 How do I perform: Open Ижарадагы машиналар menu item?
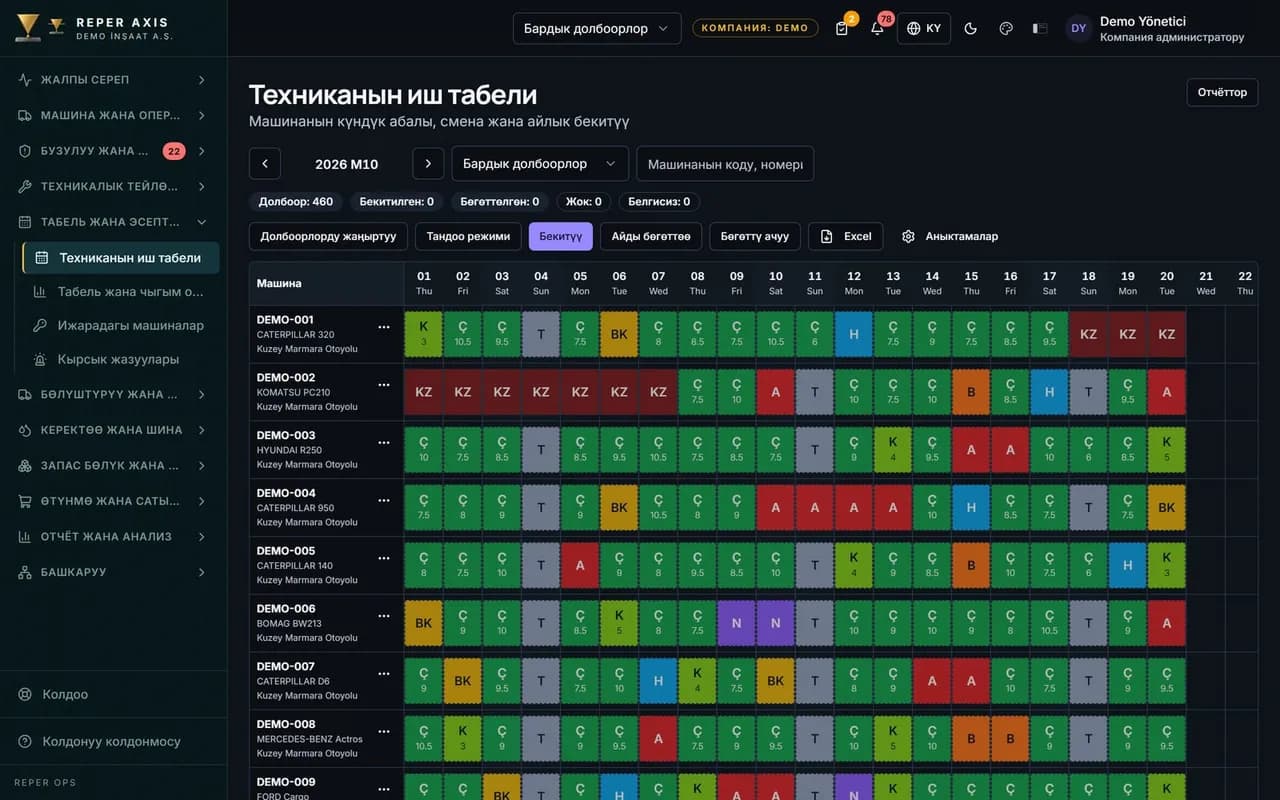[x=121, y=325]
